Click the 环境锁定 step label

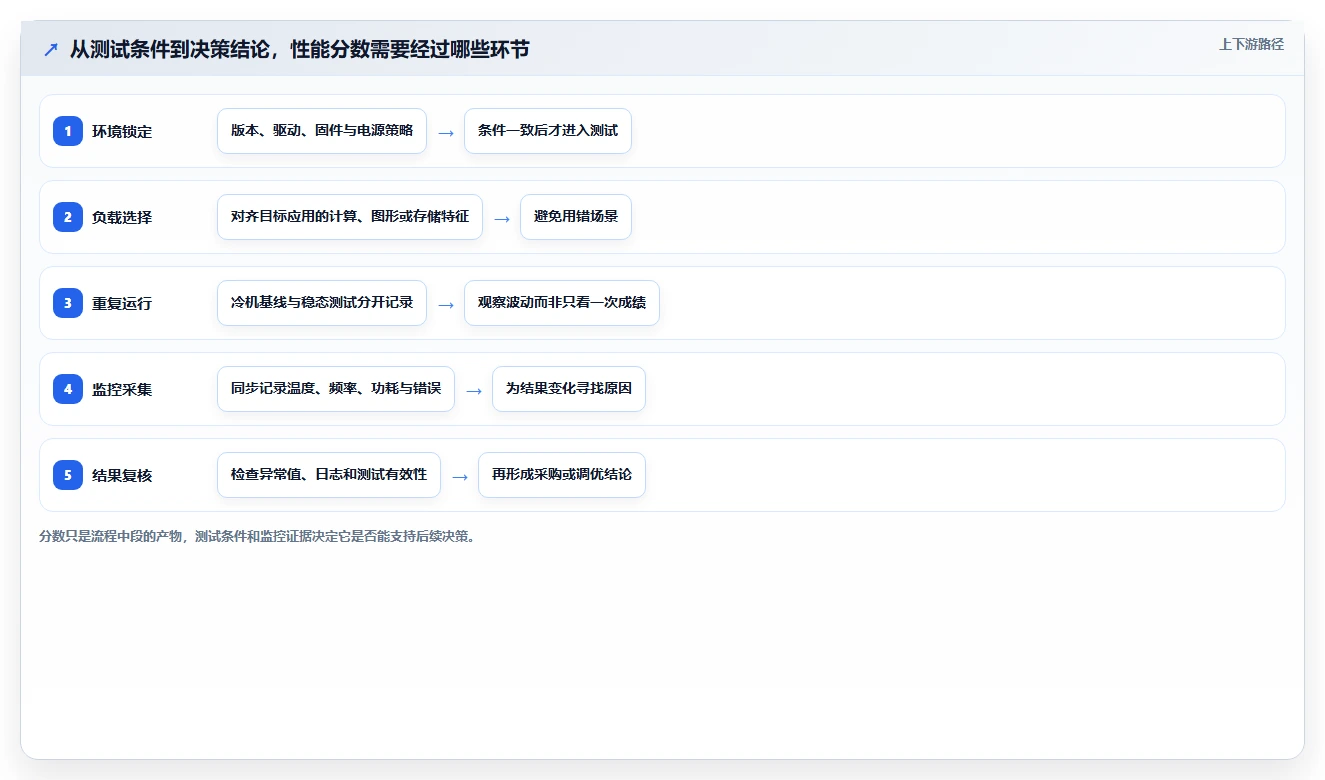pos(122,132)
